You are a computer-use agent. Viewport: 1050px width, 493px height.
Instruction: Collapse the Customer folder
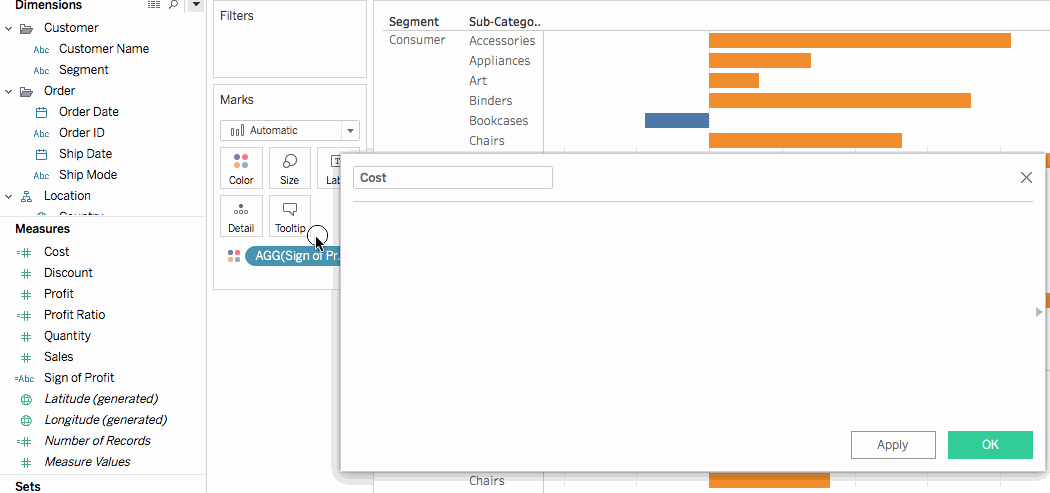(x=9, y=28)
